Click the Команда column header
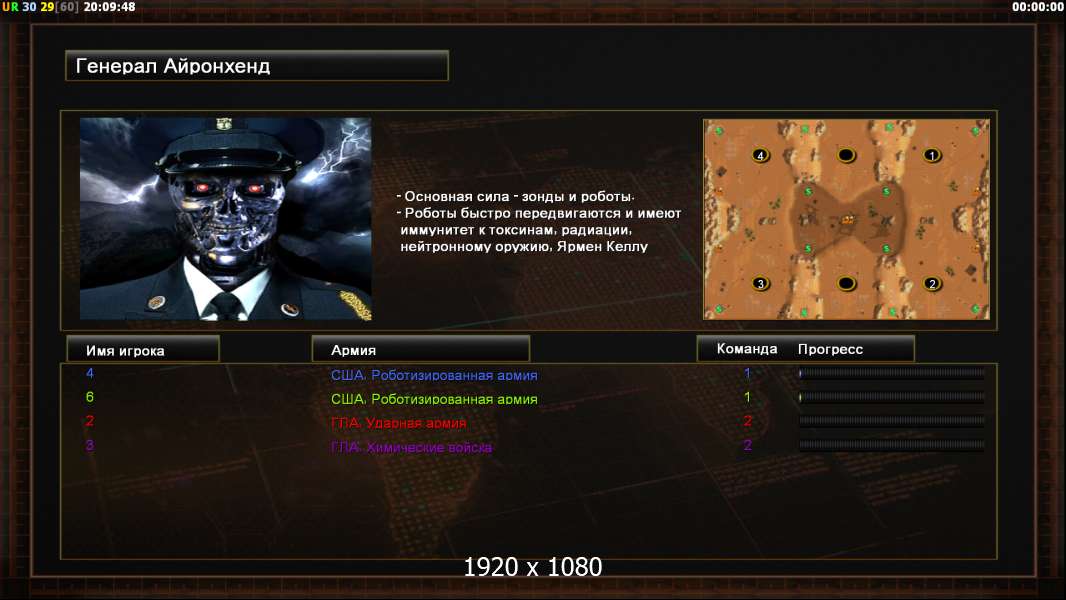 (746, 349)
